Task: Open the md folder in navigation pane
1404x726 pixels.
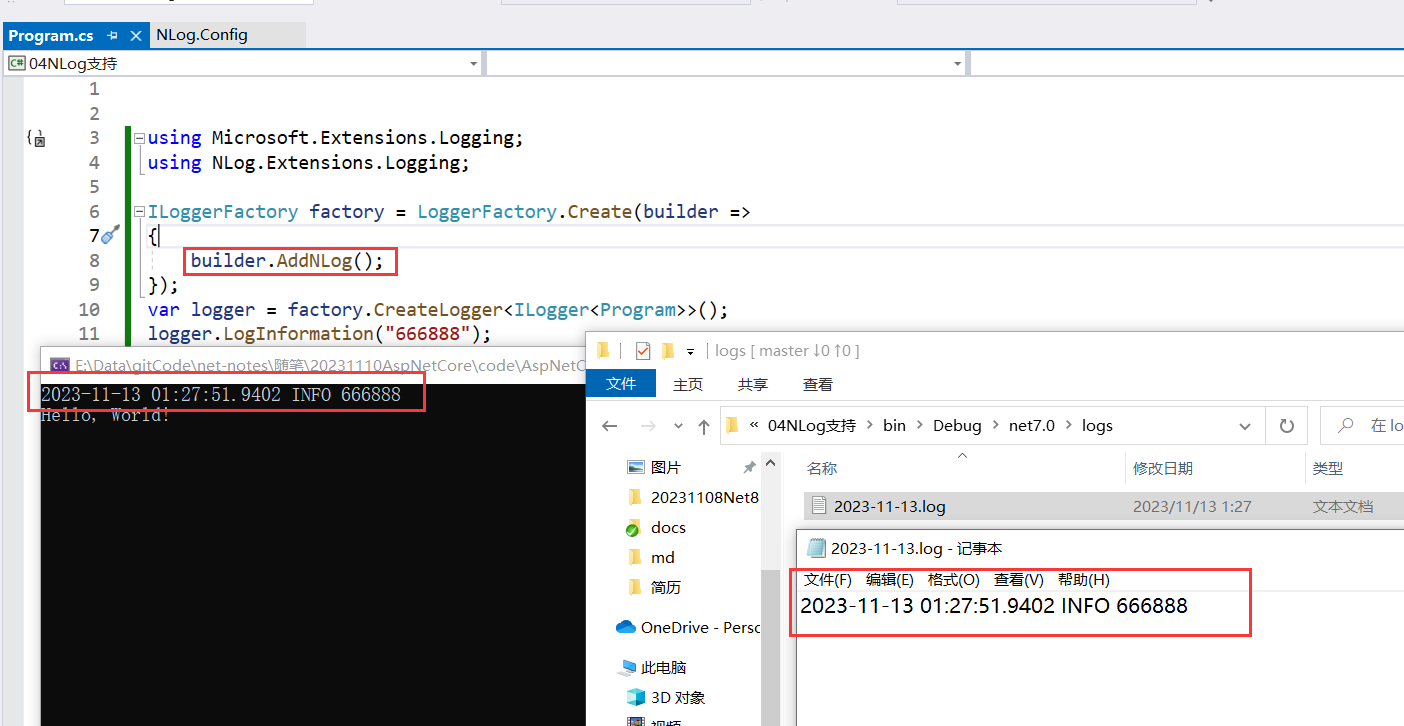Action: pyautogui.click(x=663, y=557)
